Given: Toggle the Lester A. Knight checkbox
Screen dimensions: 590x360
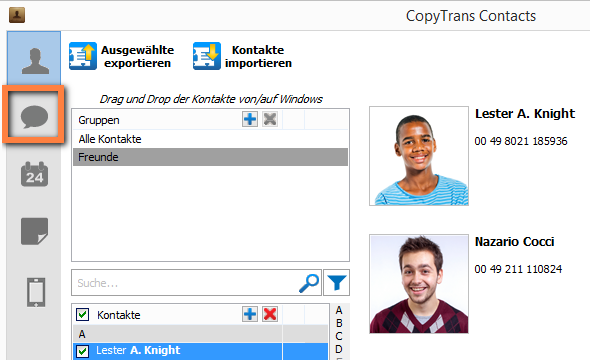Looking at the screenshot, I should 82,351.
